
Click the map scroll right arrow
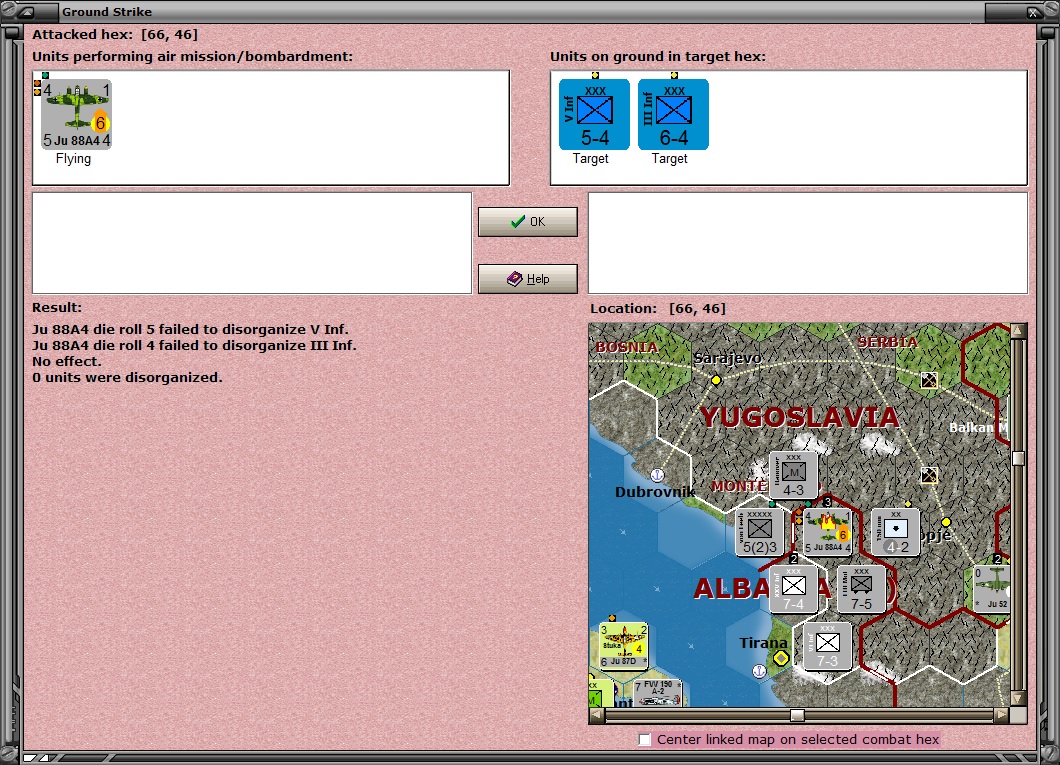point(1001,715)
